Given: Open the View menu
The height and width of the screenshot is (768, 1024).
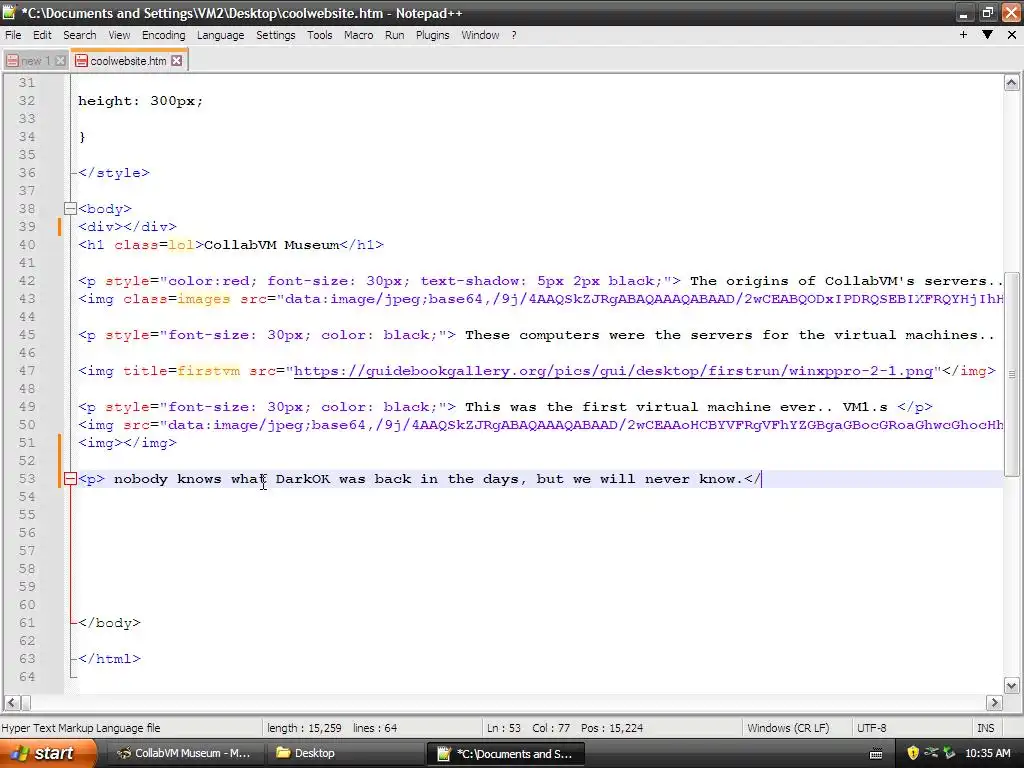Looking at the screenshot, I should tap(119, 35).
